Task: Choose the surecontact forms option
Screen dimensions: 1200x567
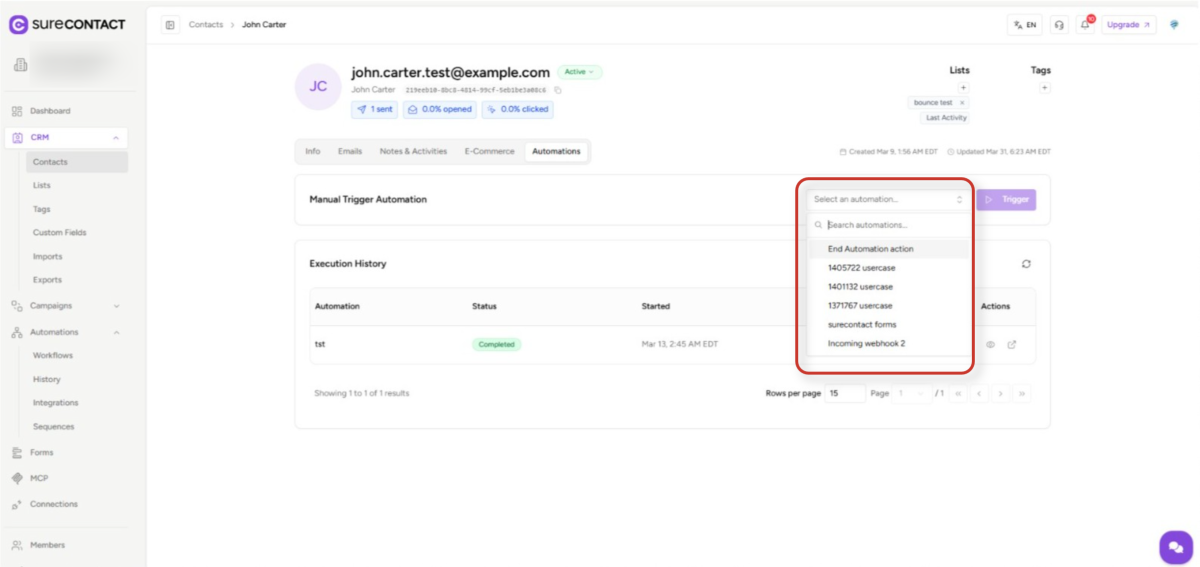Action: coord(889,325)
